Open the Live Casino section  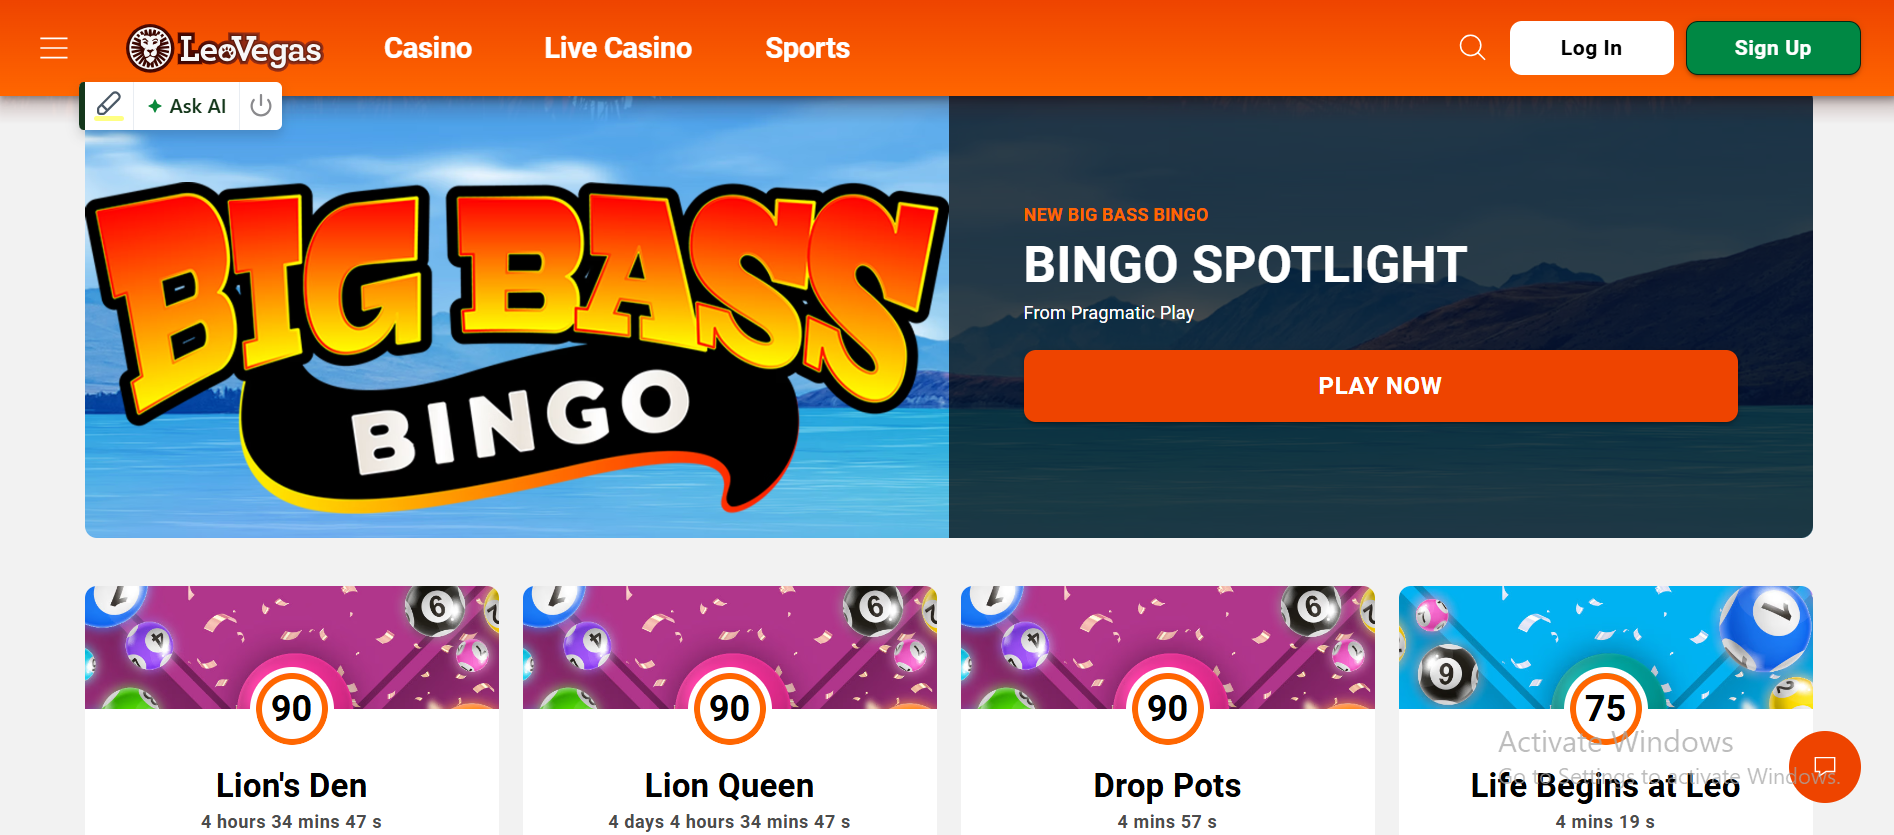618,48
